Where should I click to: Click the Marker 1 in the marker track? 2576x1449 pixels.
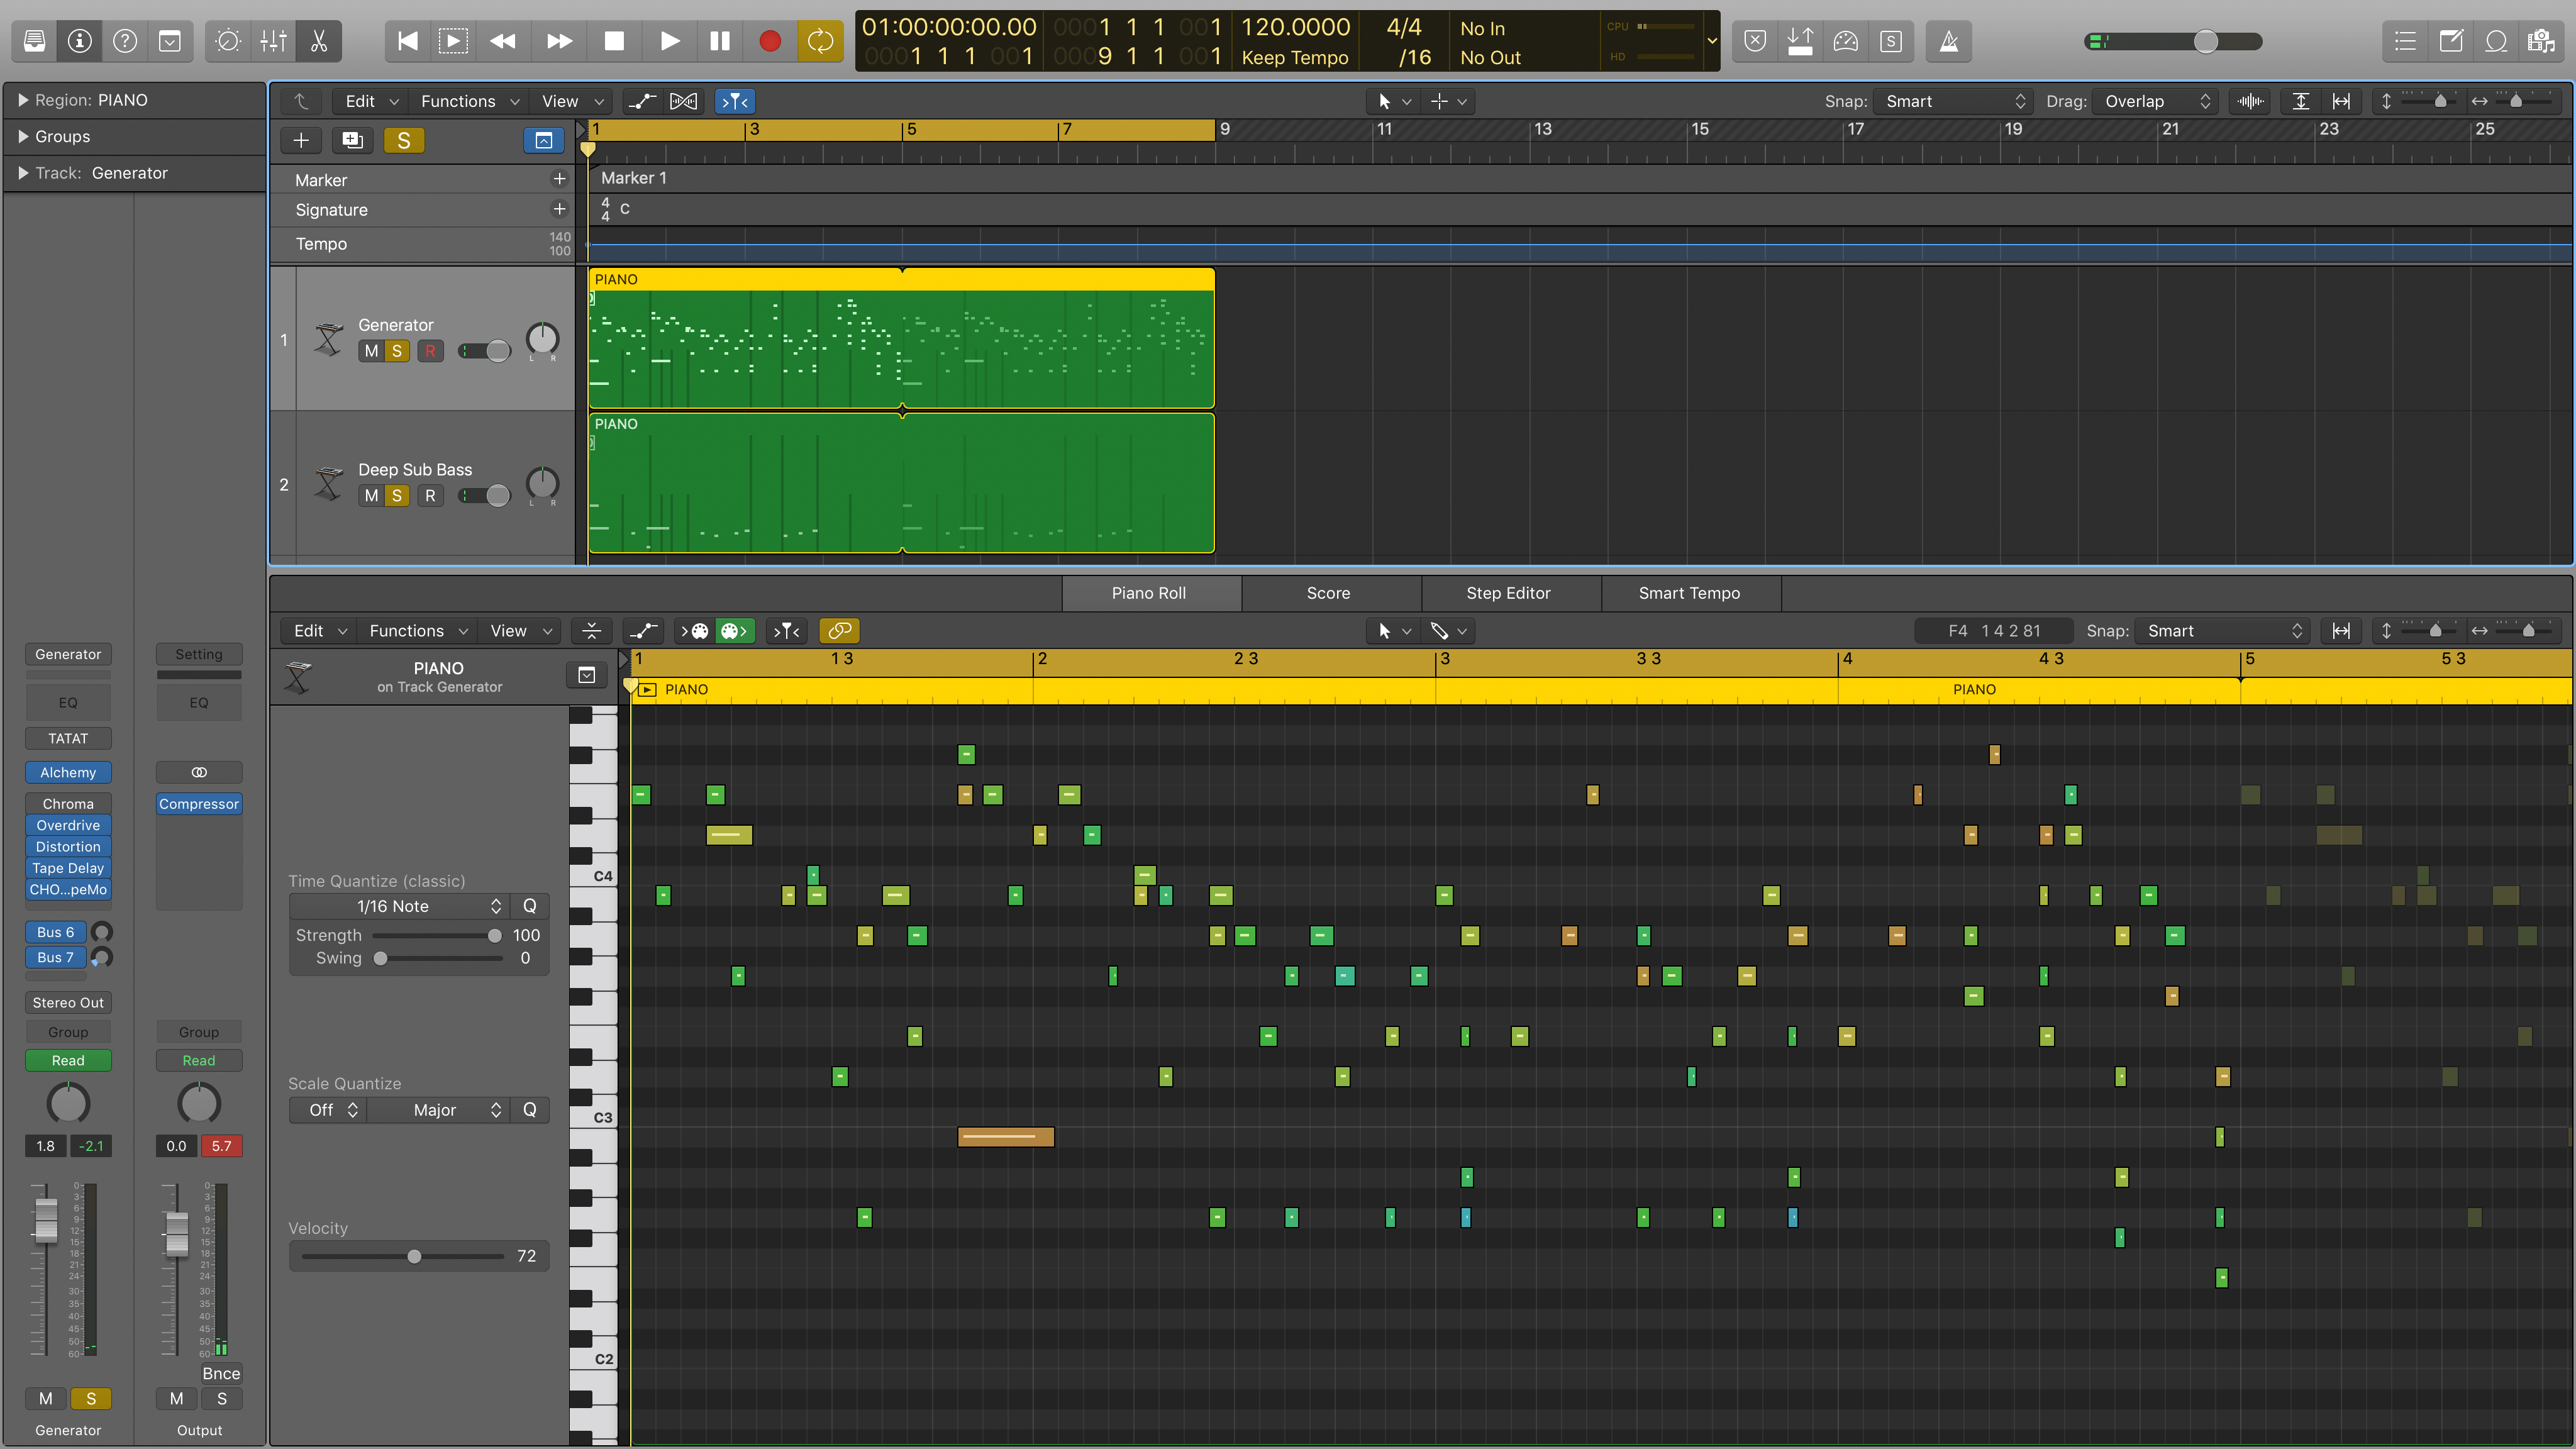pos(633,178)
